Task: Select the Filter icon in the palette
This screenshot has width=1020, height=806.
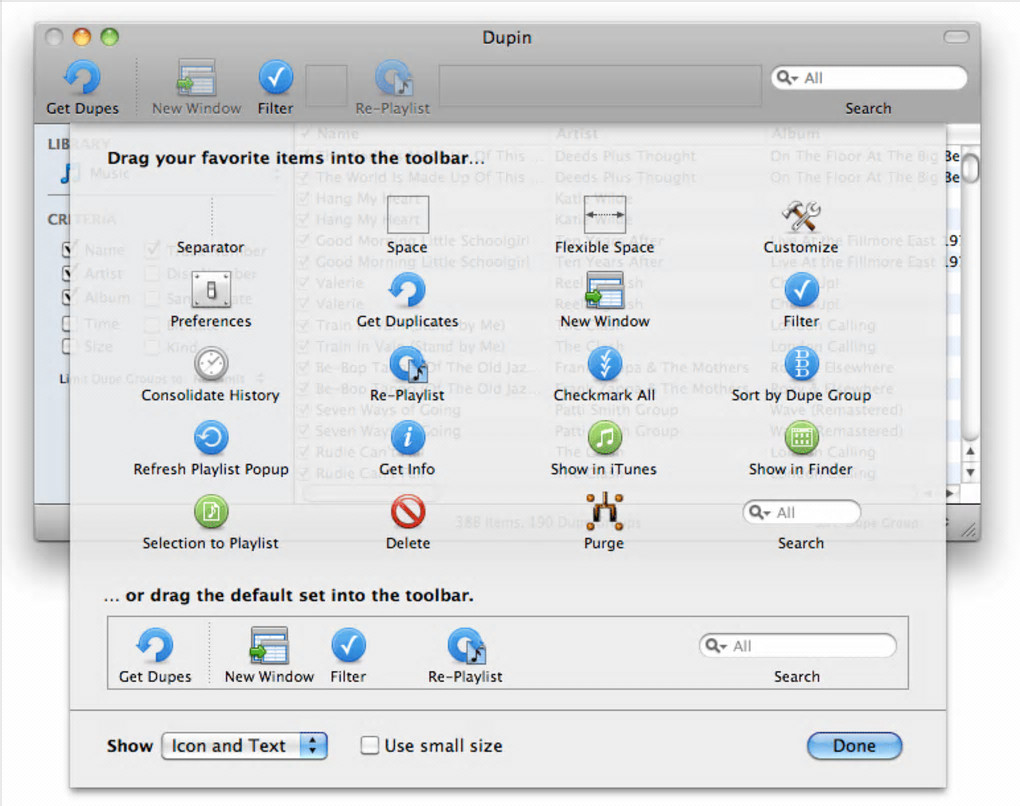Action: pyautogui.click(x=801, y=290)
